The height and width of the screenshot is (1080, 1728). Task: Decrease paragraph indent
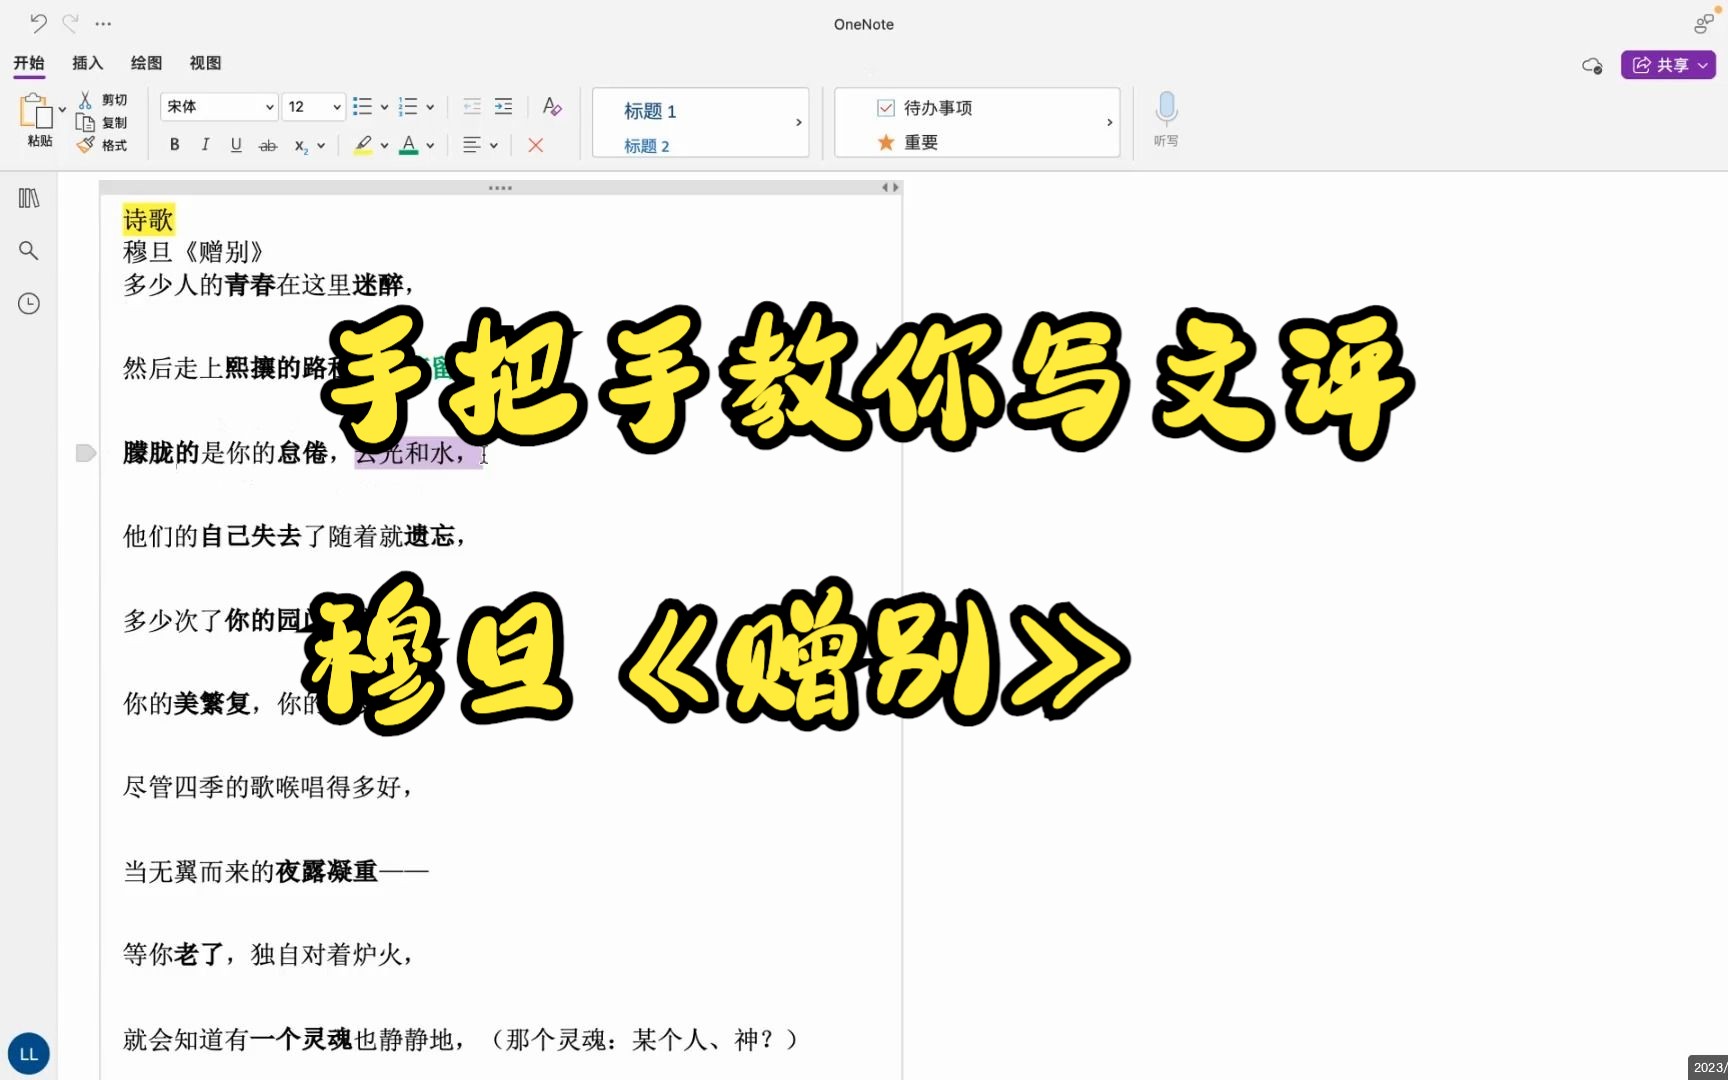(x=472, y=106)
